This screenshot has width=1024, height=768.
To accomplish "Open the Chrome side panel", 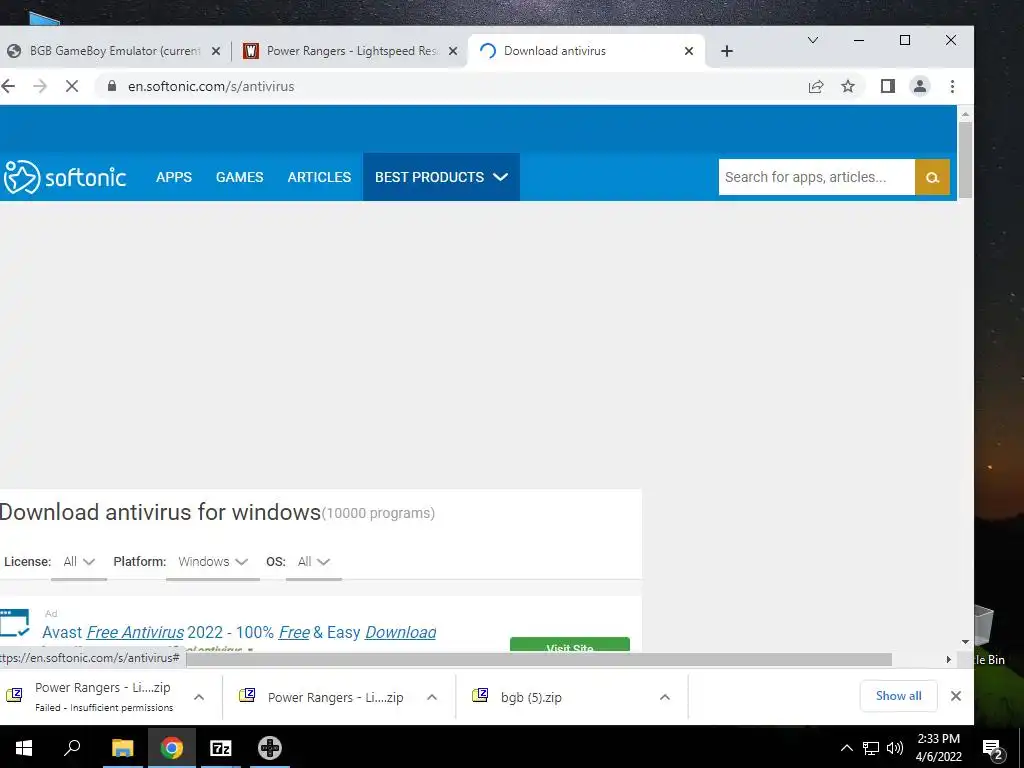I will pos(888,86).
